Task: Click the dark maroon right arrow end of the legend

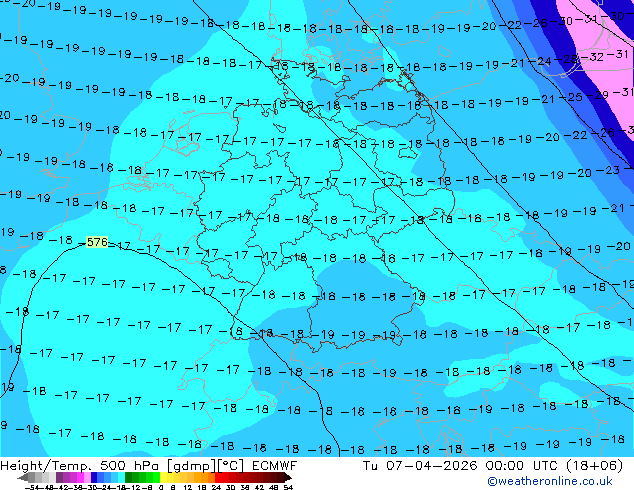Action: (288, 477)
